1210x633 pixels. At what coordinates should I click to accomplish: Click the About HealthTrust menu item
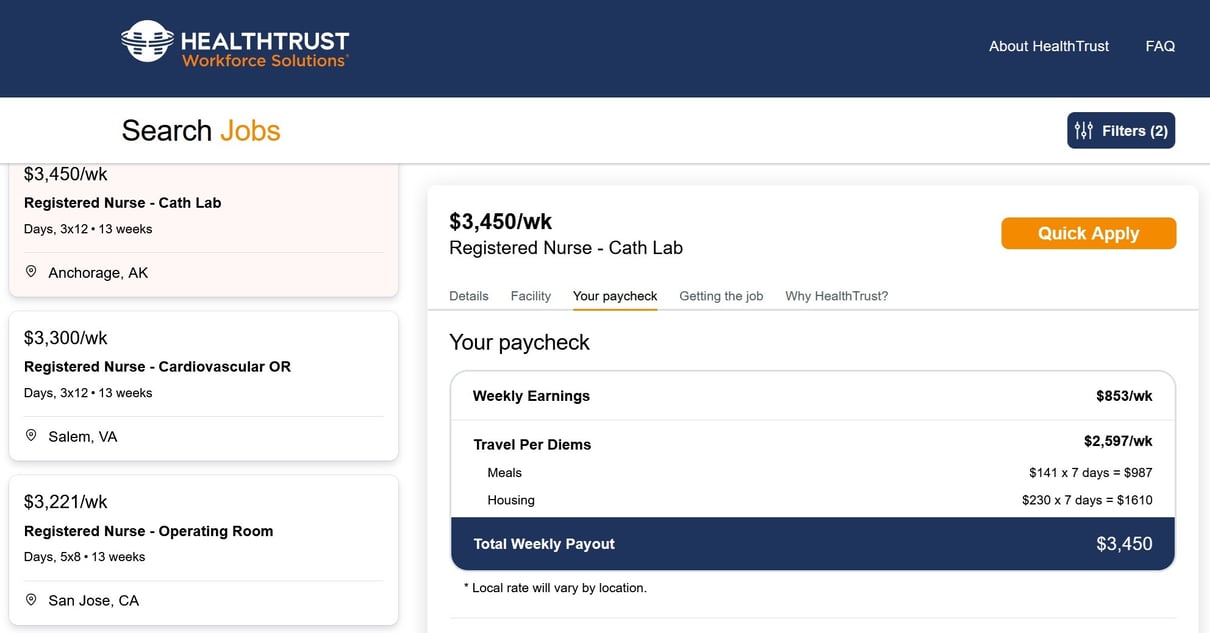[x=1048, y=45]
